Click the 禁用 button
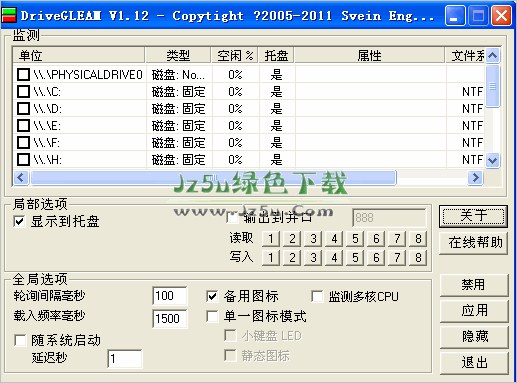This screenshot has width=517, height=383. (x=474, y=285)
